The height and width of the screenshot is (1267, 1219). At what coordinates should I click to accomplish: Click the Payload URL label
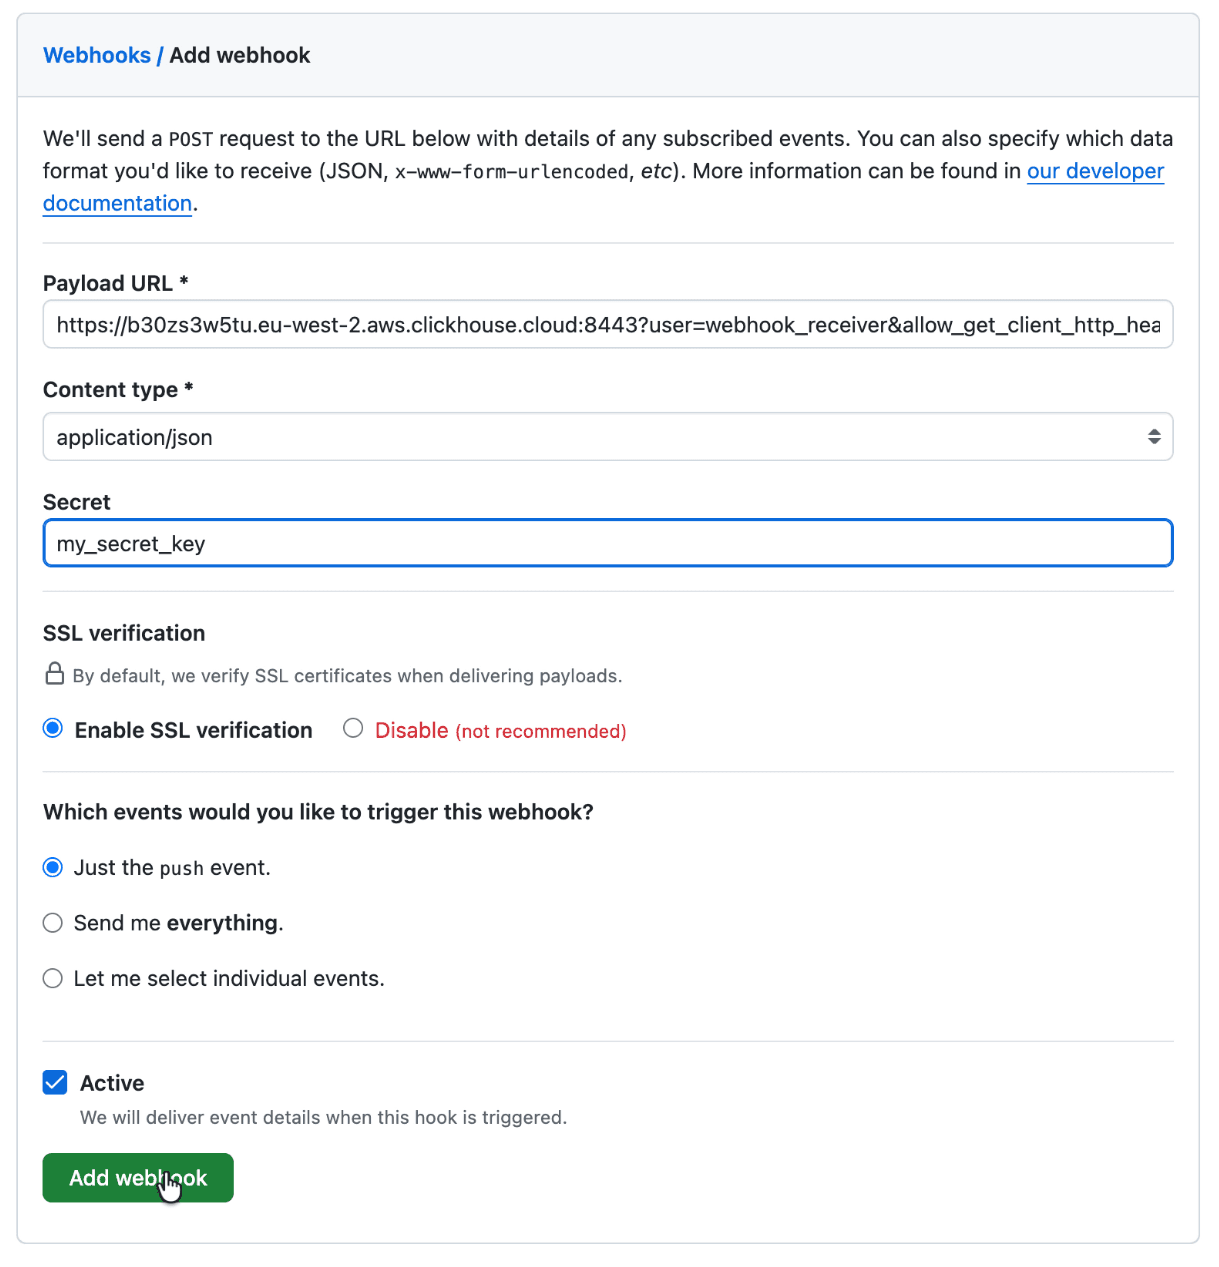(x=108, y=284)
